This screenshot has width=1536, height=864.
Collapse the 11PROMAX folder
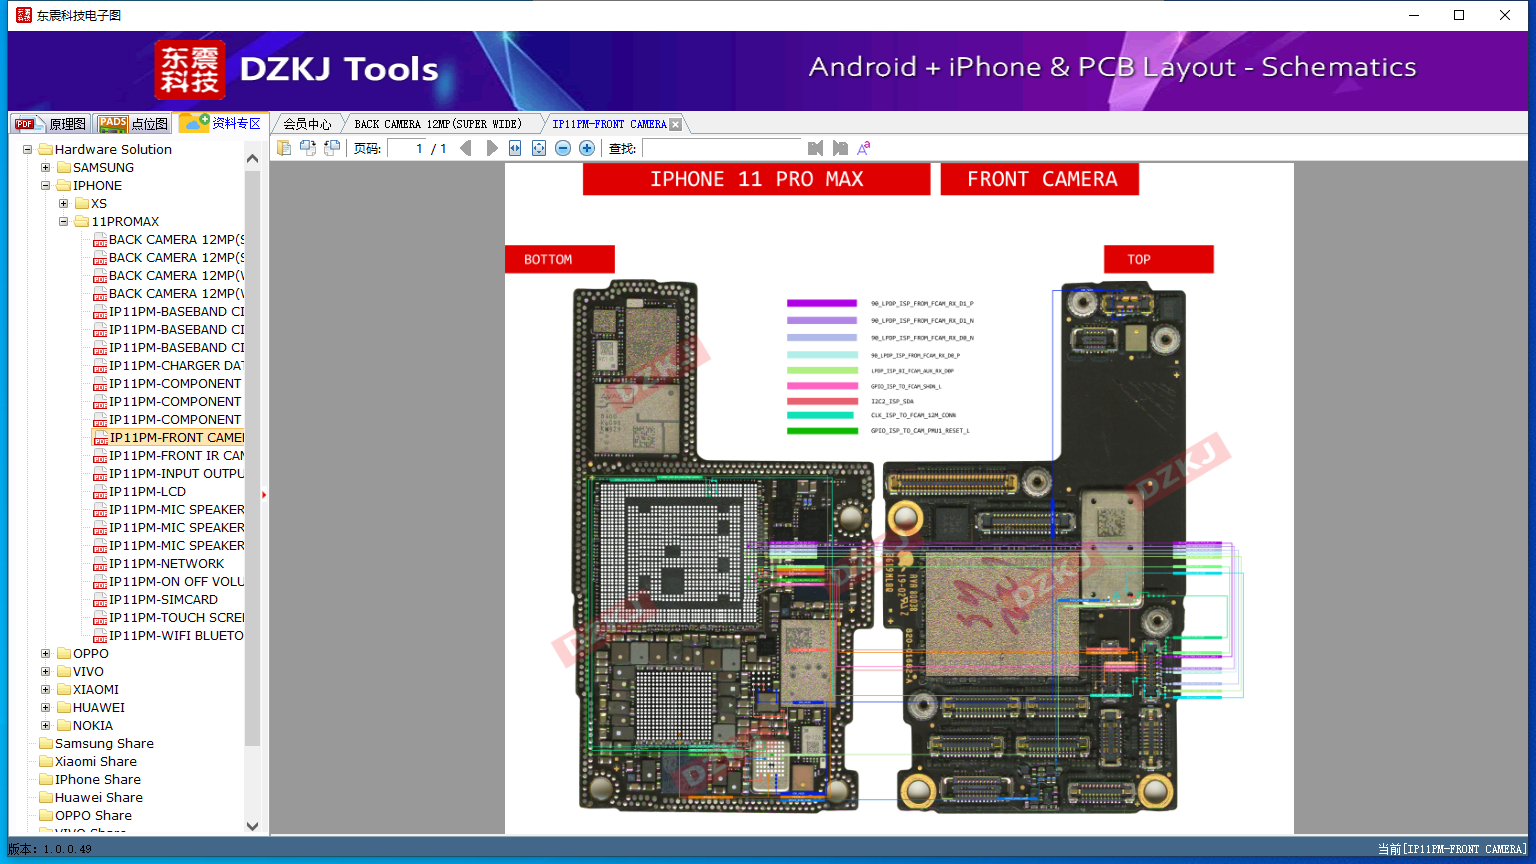pos(63,222)
